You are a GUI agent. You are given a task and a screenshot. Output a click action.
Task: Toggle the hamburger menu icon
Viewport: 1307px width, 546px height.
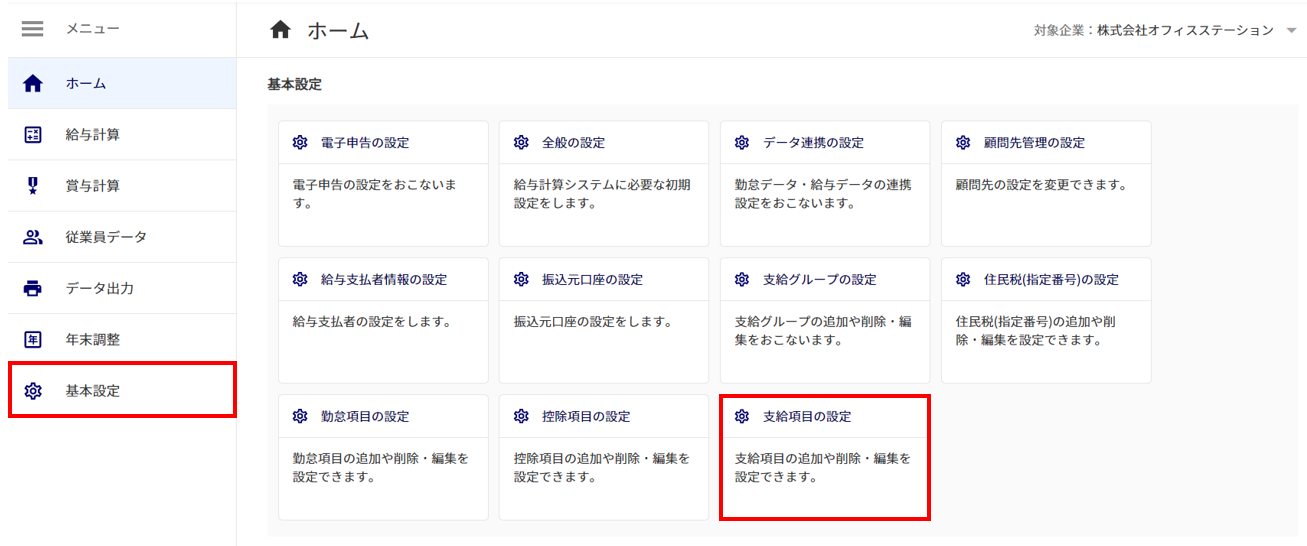coord(33,29)
